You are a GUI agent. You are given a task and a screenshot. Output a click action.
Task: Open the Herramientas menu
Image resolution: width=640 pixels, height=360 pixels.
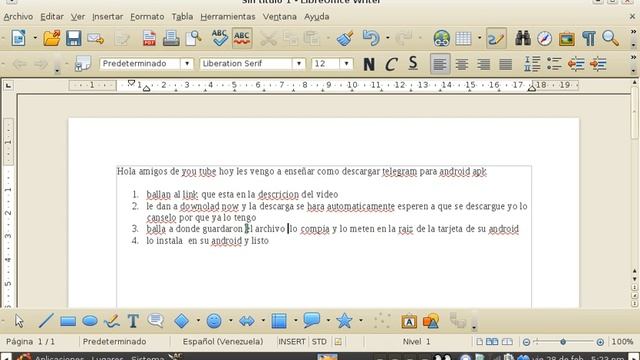(228, 17)
